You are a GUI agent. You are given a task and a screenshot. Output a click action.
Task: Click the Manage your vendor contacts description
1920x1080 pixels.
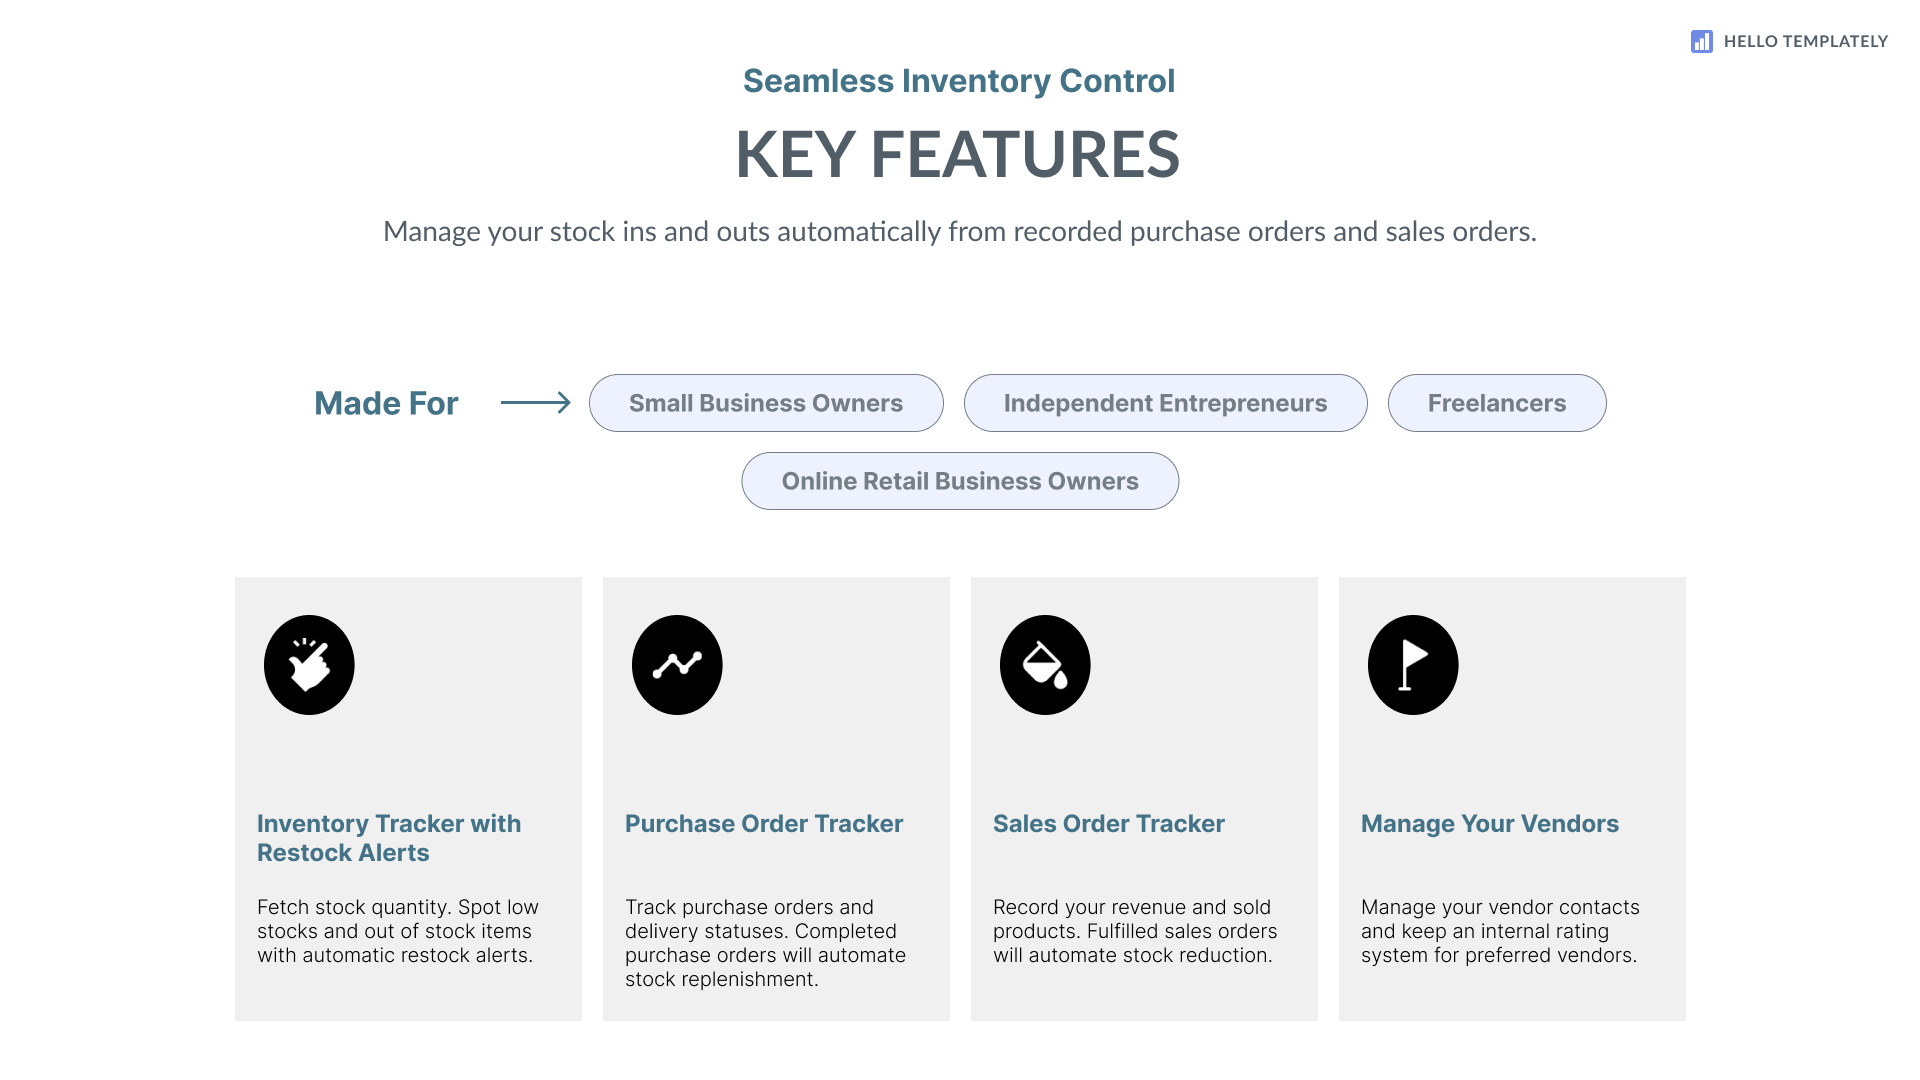click(1500, 931)
